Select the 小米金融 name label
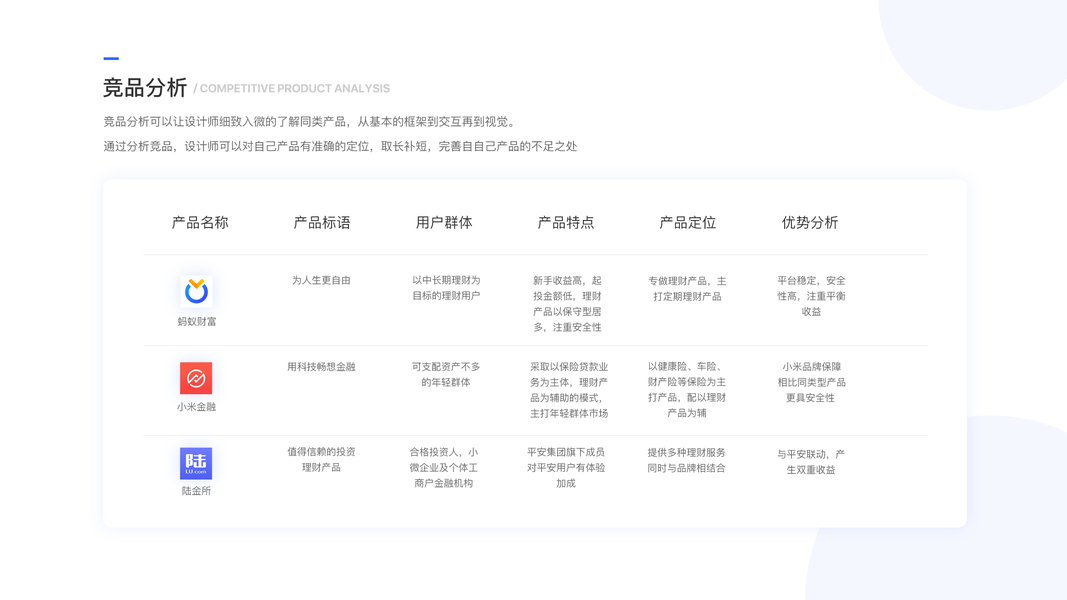The image size is (1067, 600). click(196, 406)
